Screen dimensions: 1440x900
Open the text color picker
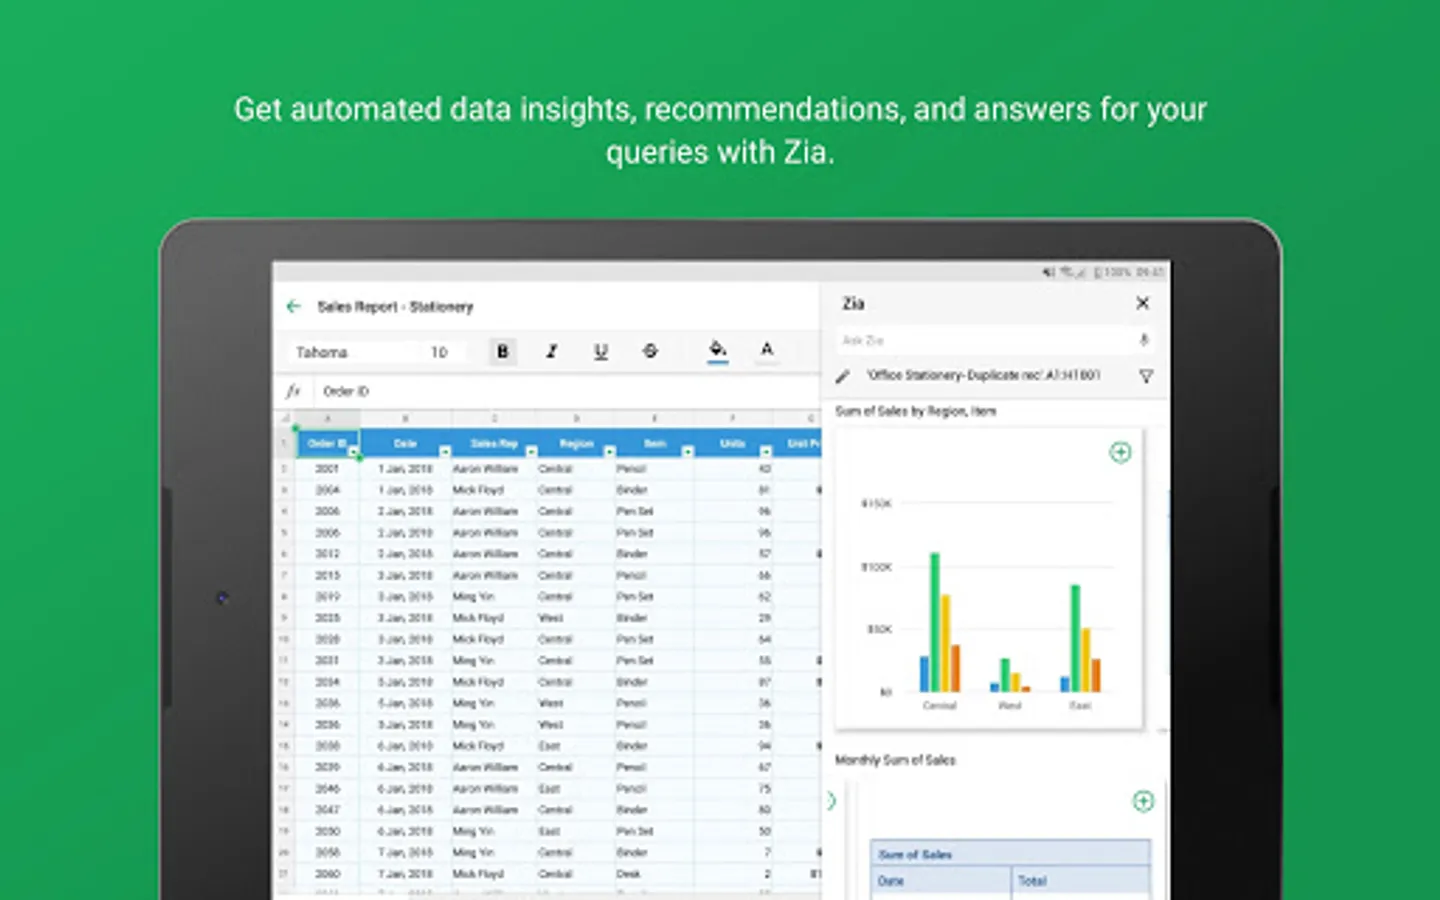point(767,350)
